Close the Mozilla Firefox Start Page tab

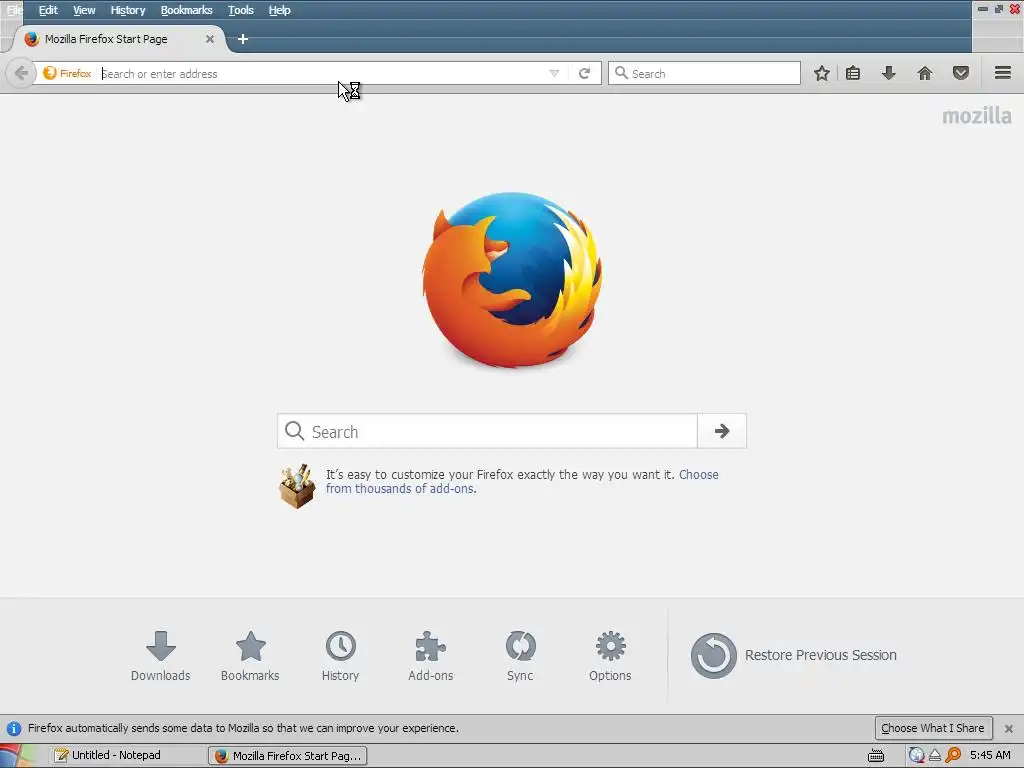(x=210, y=39)
